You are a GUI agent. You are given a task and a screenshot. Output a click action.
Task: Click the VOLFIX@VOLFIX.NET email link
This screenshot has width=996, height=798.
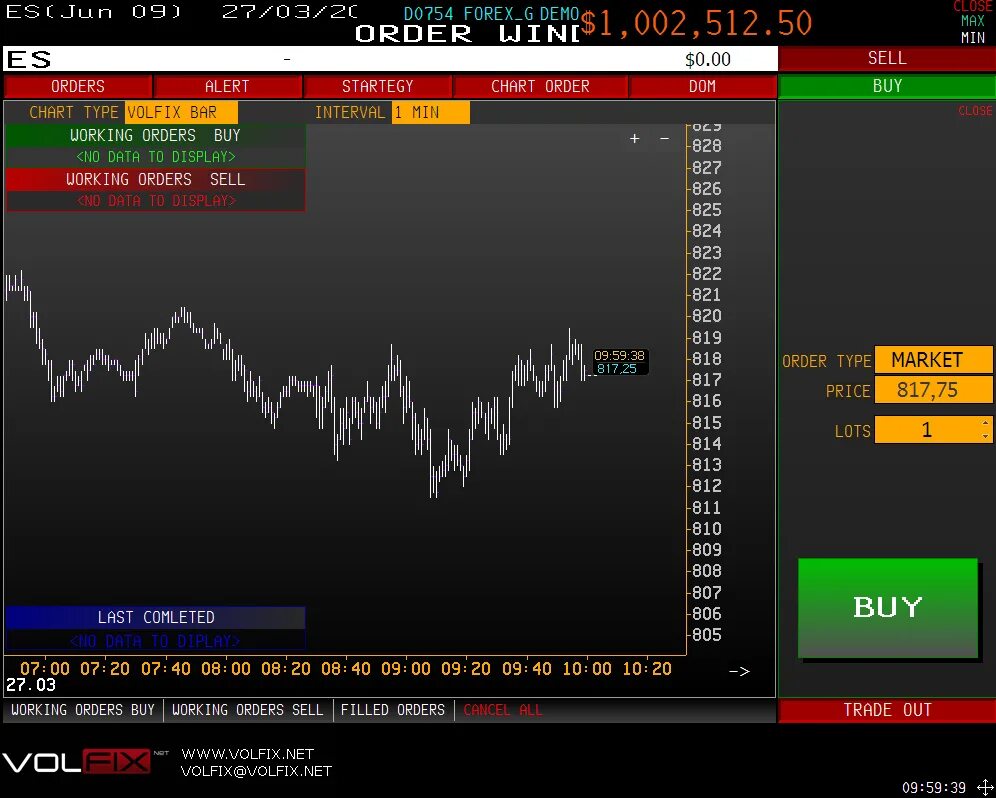tap(256, 771)
